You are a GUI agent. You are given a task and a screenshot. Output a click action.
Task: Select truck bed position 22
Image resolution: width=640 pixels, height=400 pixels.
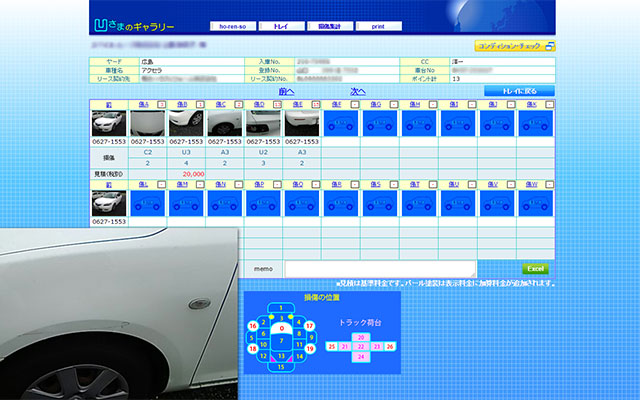[361, 347]
